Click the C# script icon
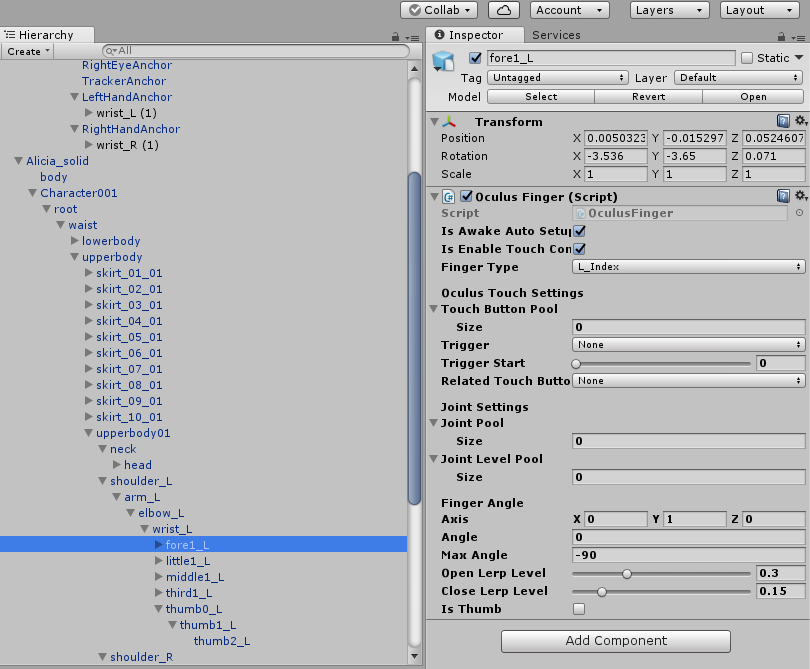810x669 pixels. click(449, 197)
